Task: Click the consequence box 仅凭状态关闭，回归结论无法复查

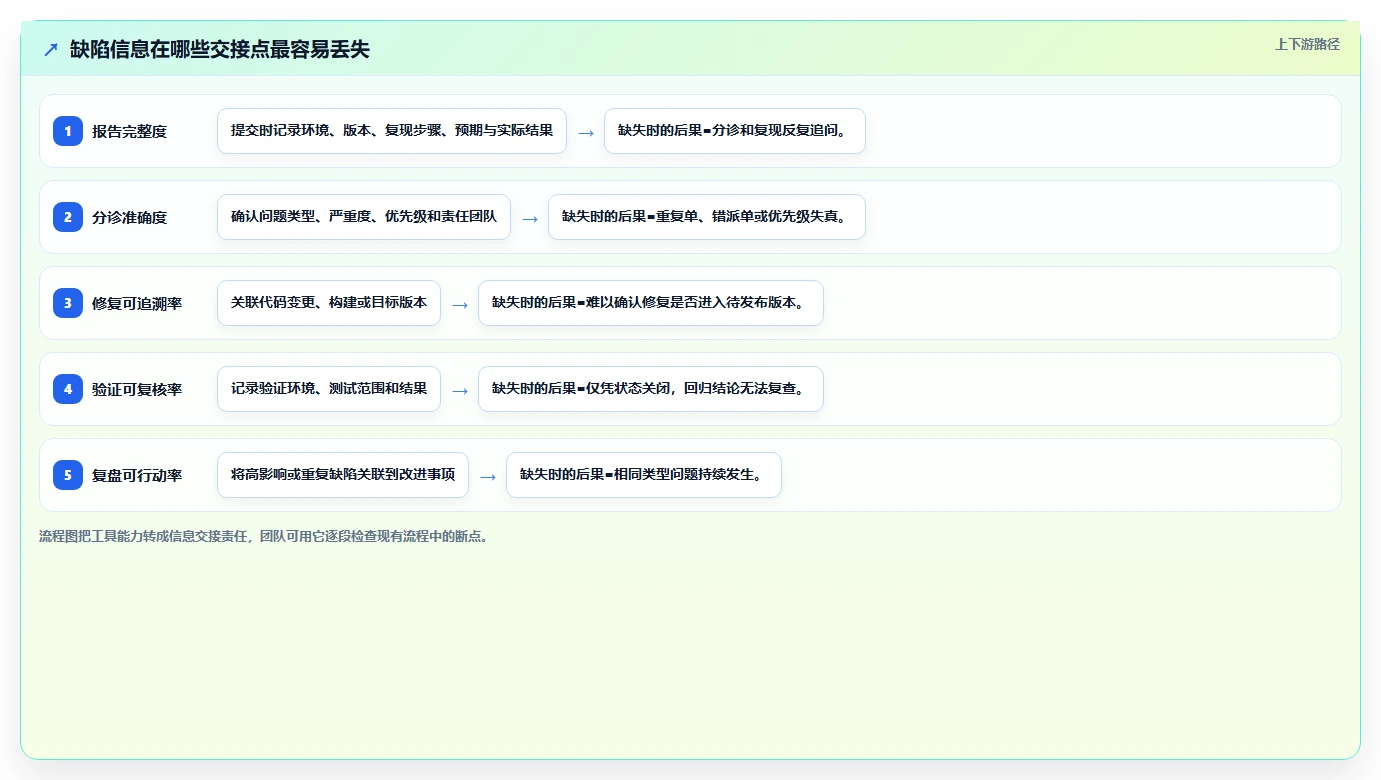Action: click(651, 389)
